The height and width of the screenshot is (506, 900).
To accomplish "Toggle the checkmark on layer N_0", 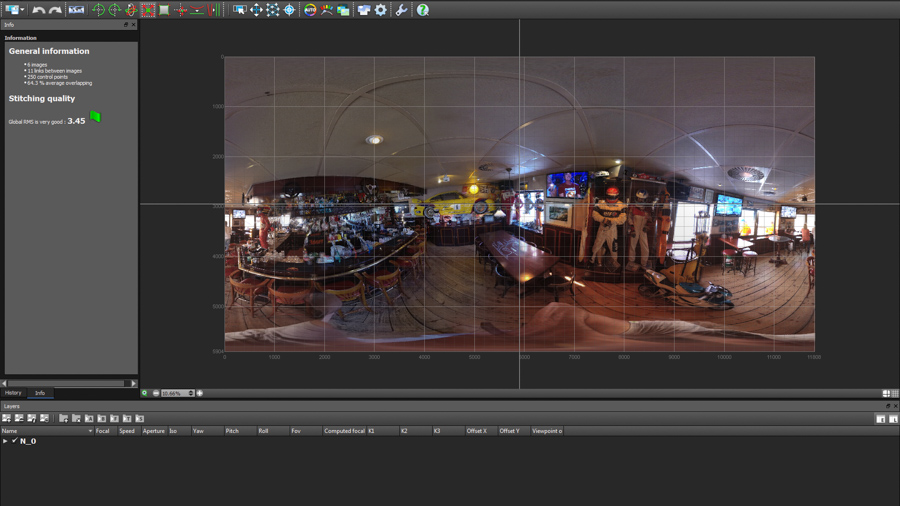I will pyautogui.click(x=14, y=441).
